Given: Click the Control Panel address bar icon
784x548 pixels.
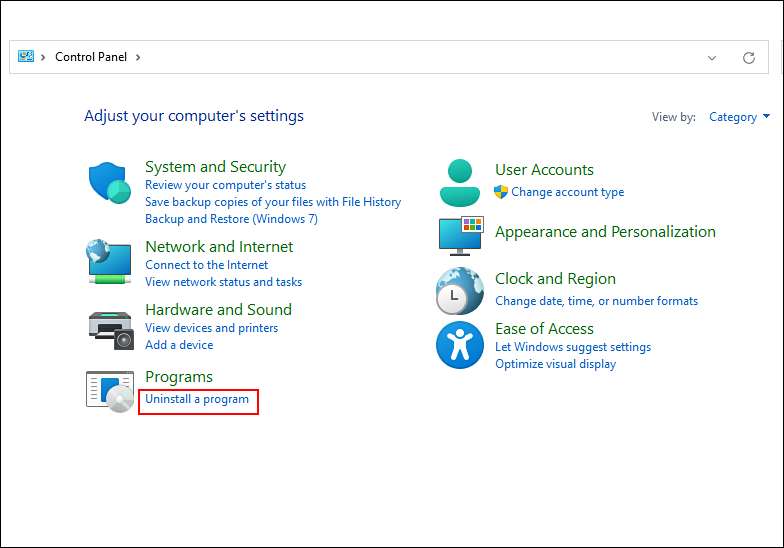Looking at the screenshot, I should [26, 56].
